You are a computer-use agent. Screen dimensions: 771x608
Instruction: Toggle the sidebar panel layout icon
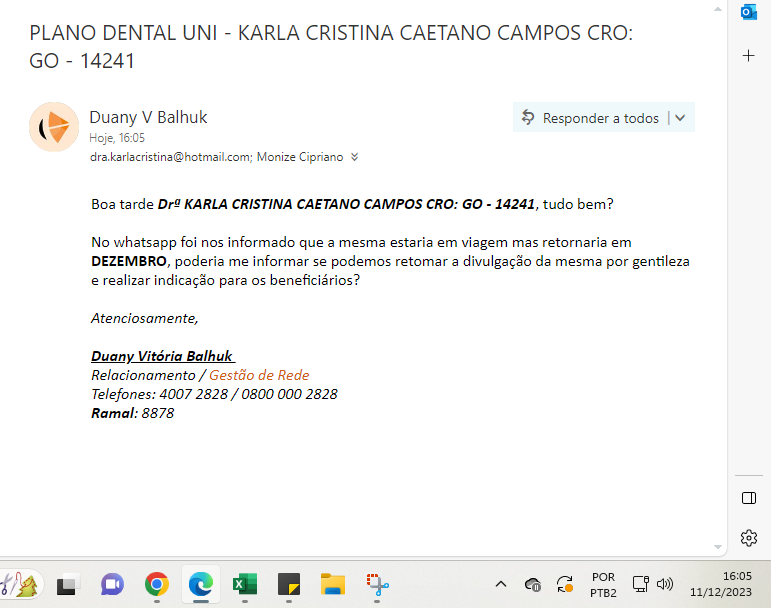748,498
